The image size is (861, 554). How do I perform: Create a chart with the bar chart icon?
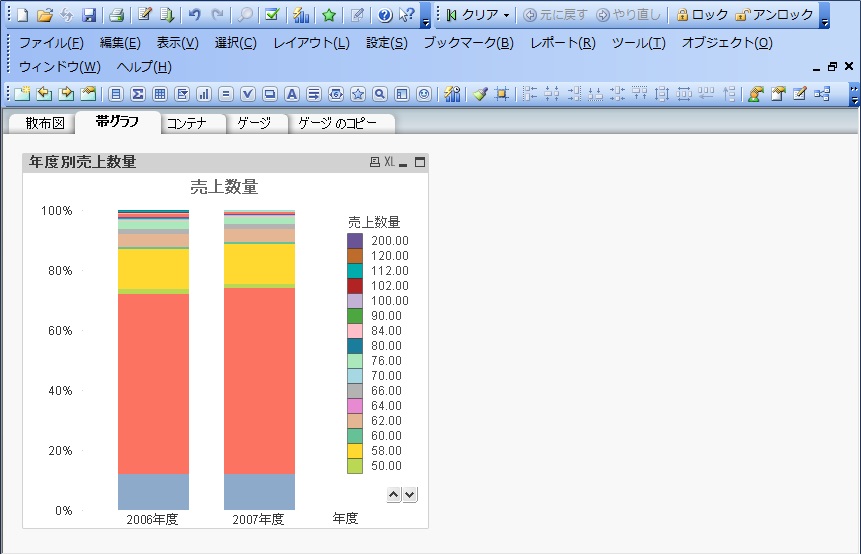[x=204, y=94]
